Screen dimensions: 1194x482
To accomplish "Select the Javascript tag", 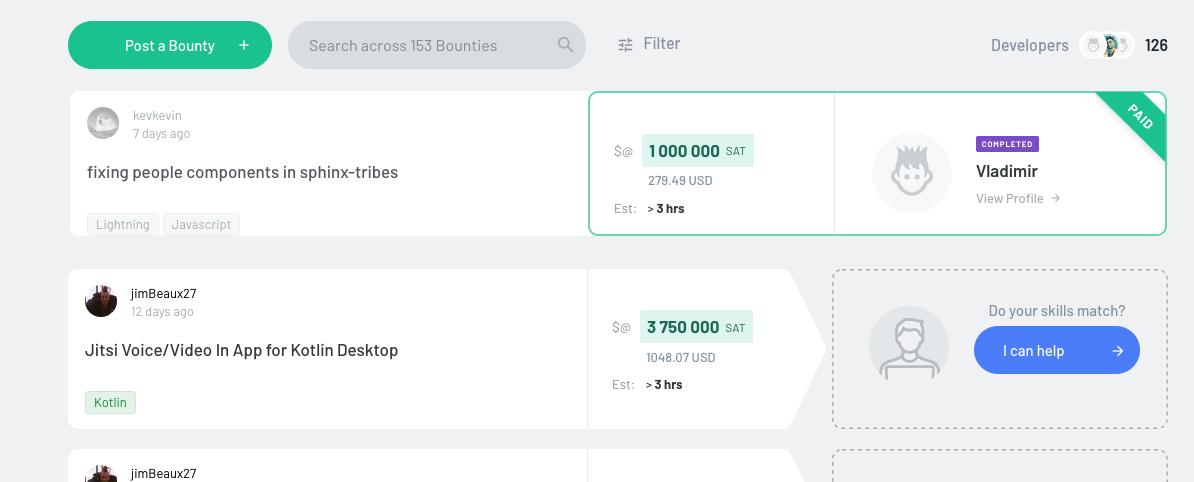I will [x=201, y=225].
